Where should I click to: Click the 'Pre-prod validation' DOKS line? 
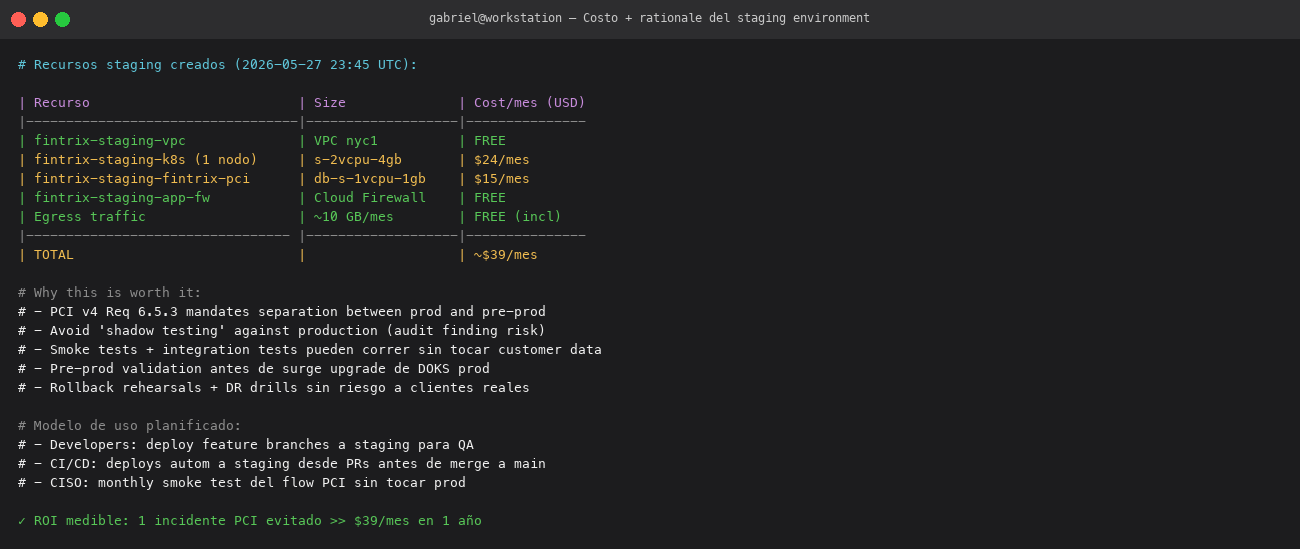coord(254,369)
